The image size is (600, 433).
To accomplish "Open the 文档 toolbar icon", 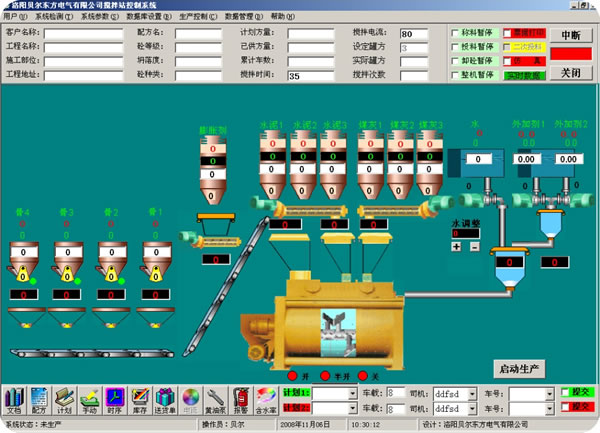I will coord(14,400).
